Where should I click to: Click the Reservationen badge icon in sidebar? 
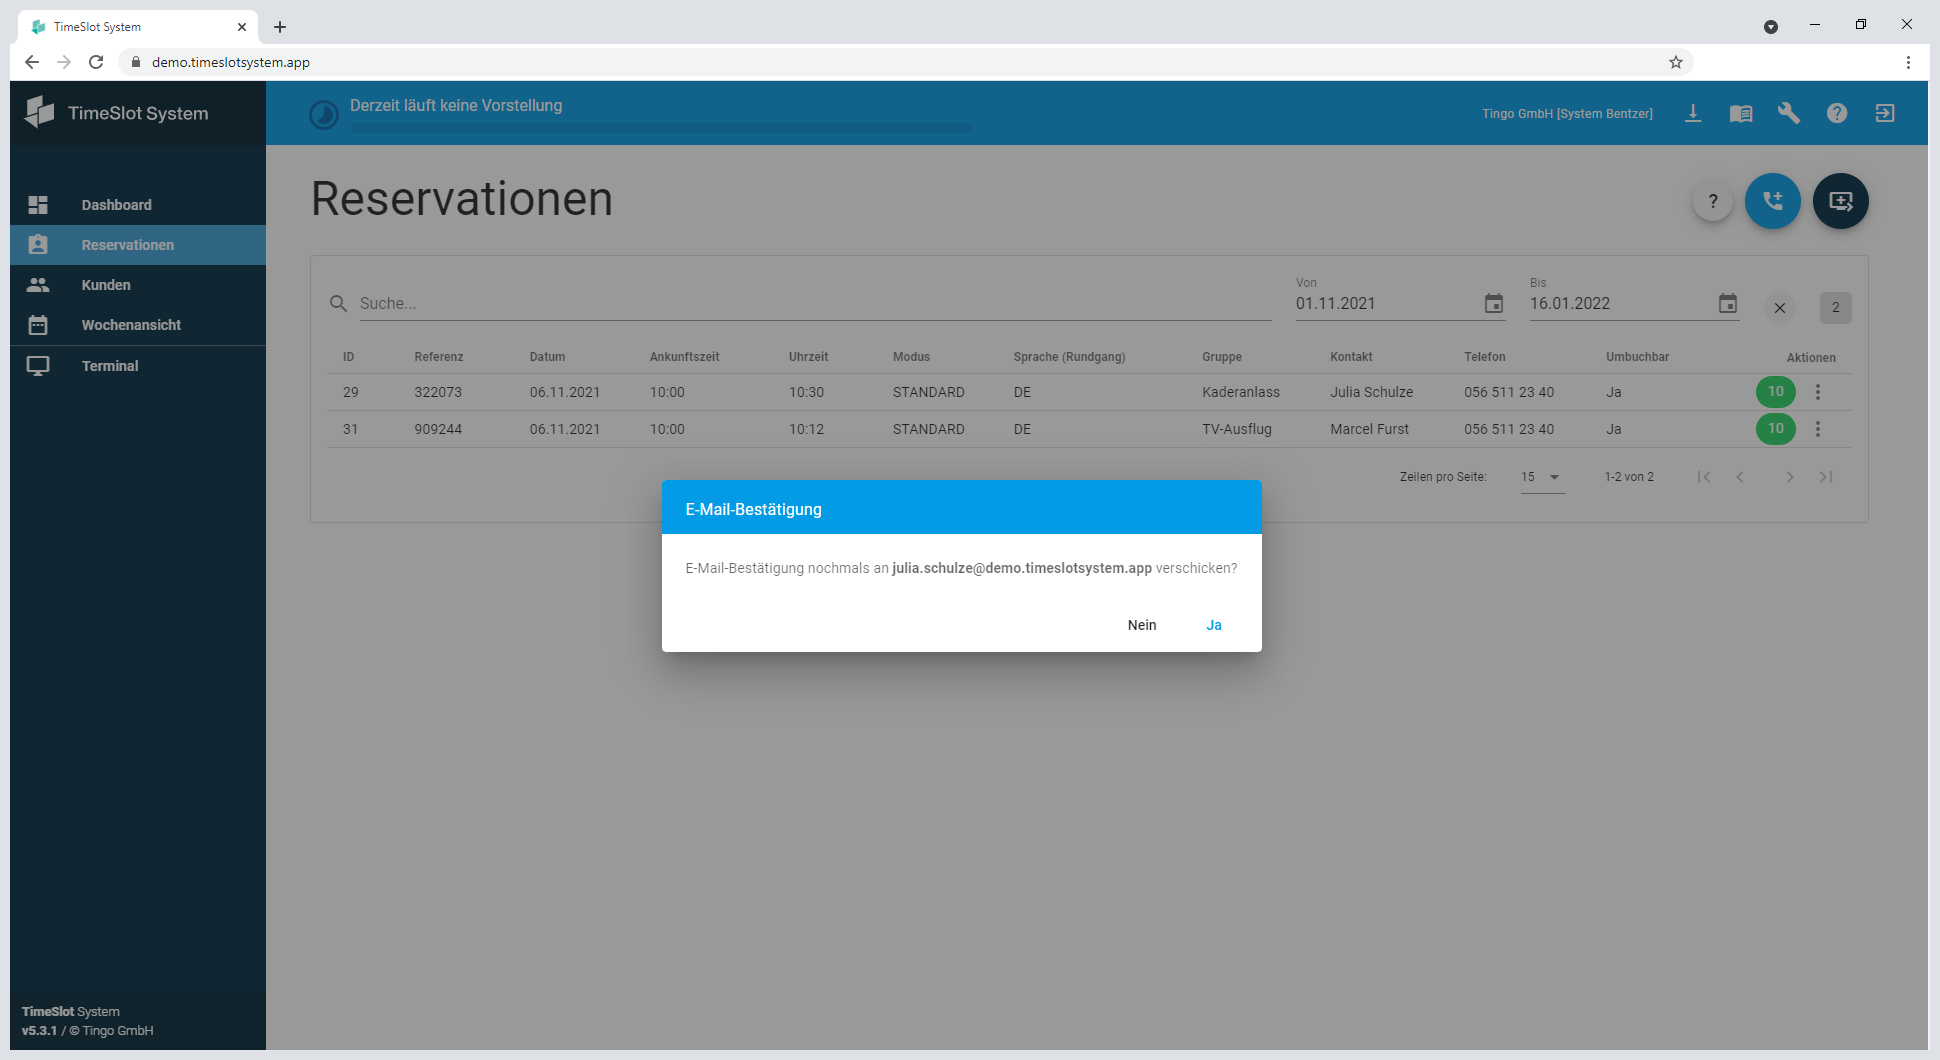(x=38, y=245)
